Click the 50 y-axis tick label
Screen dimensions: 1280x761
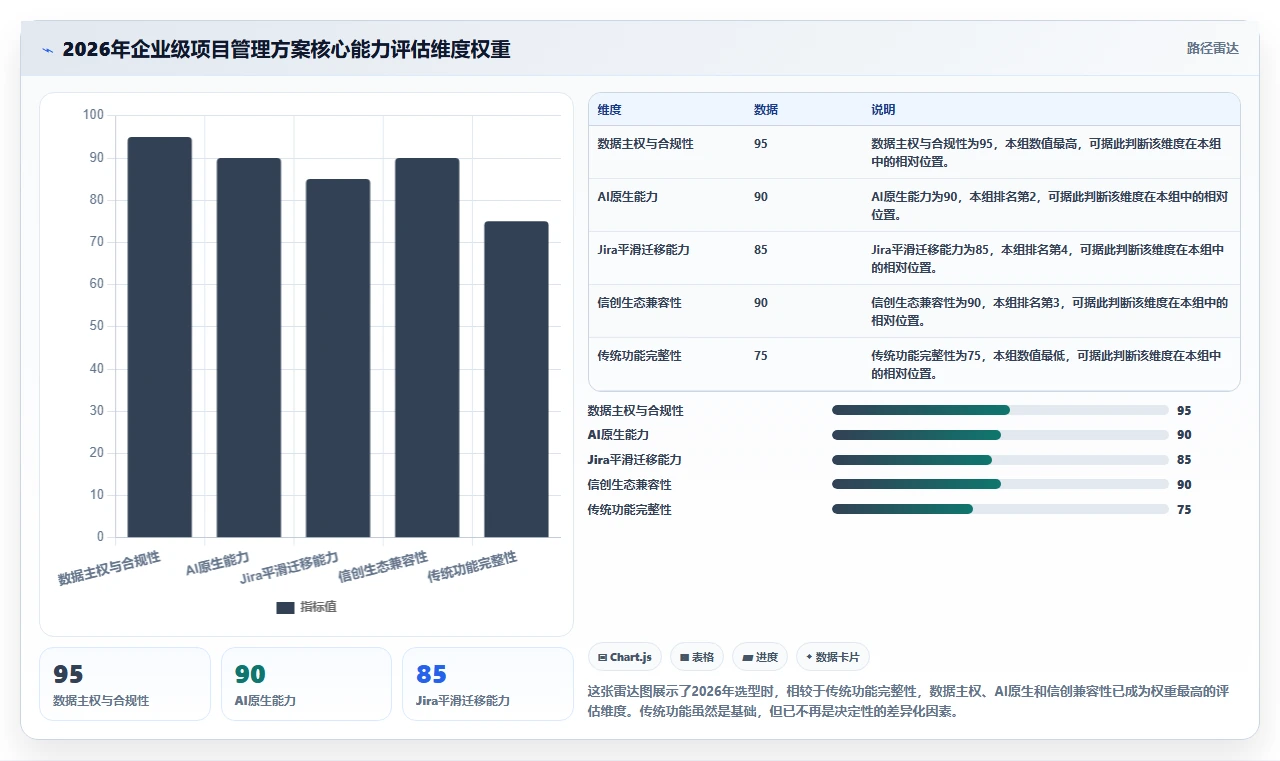coord(96,326)
